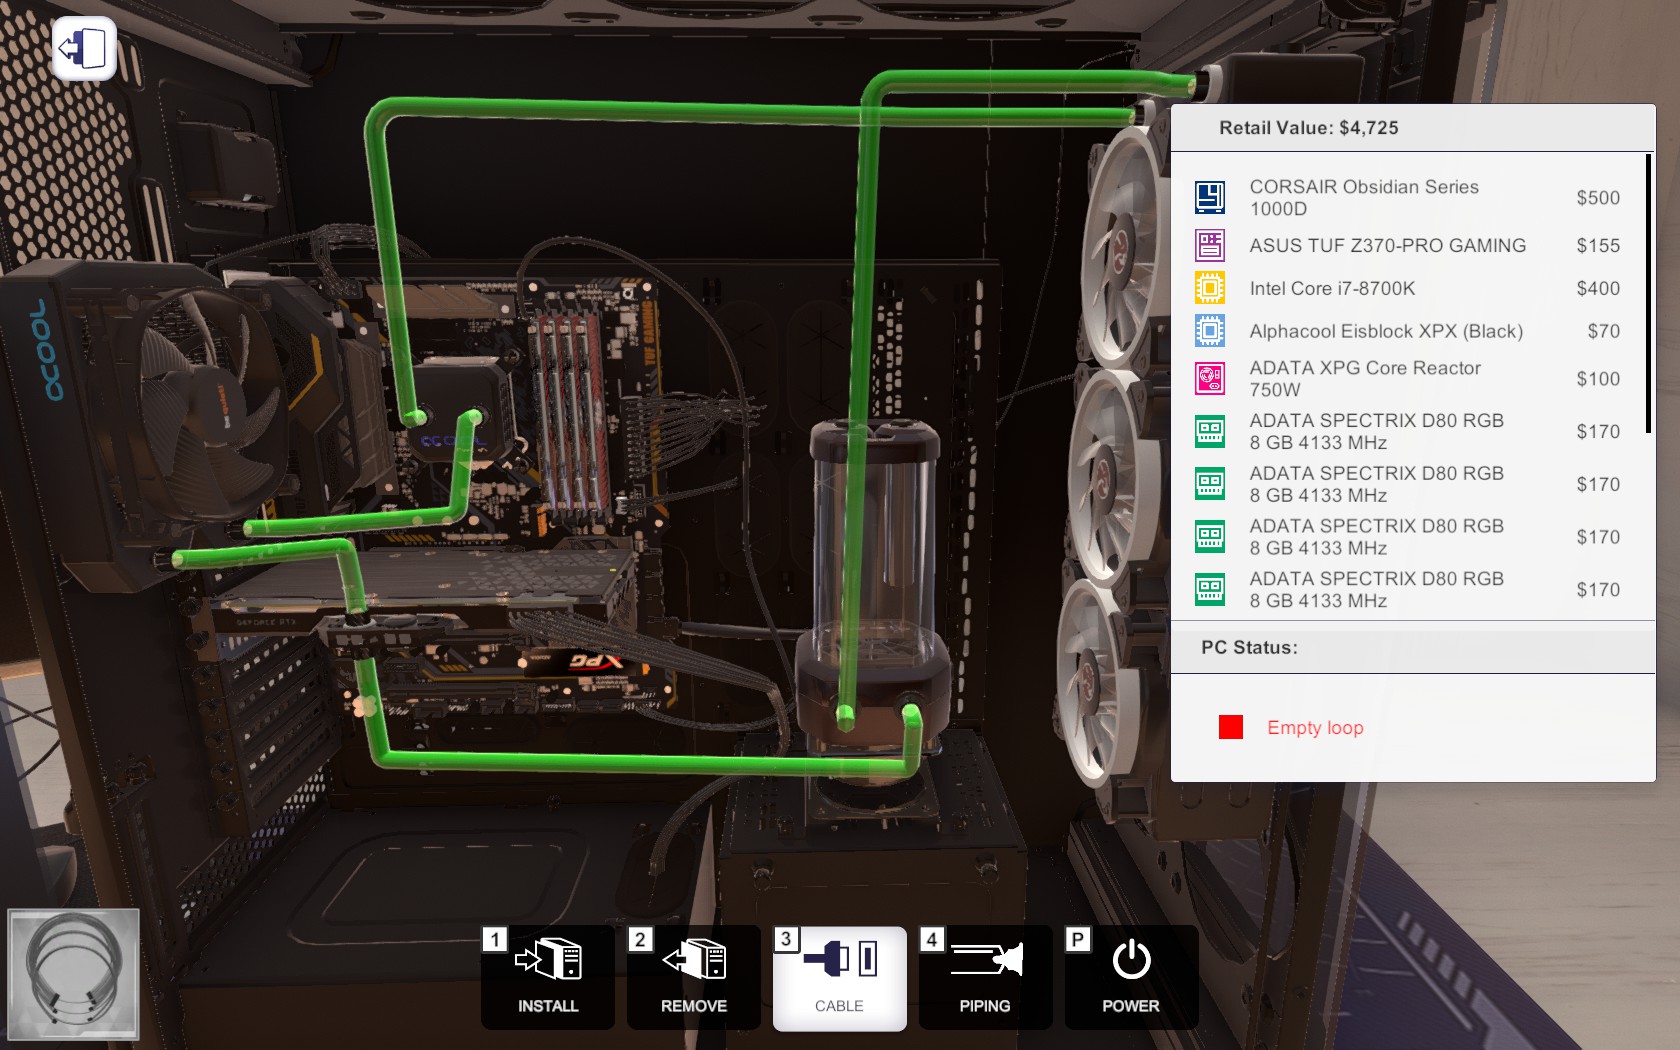Click the PSU icon for ADATA XPG Core Reactor
Image resolution: width=1680 pixels, height=1050 pixels.
coord(1210,379)
